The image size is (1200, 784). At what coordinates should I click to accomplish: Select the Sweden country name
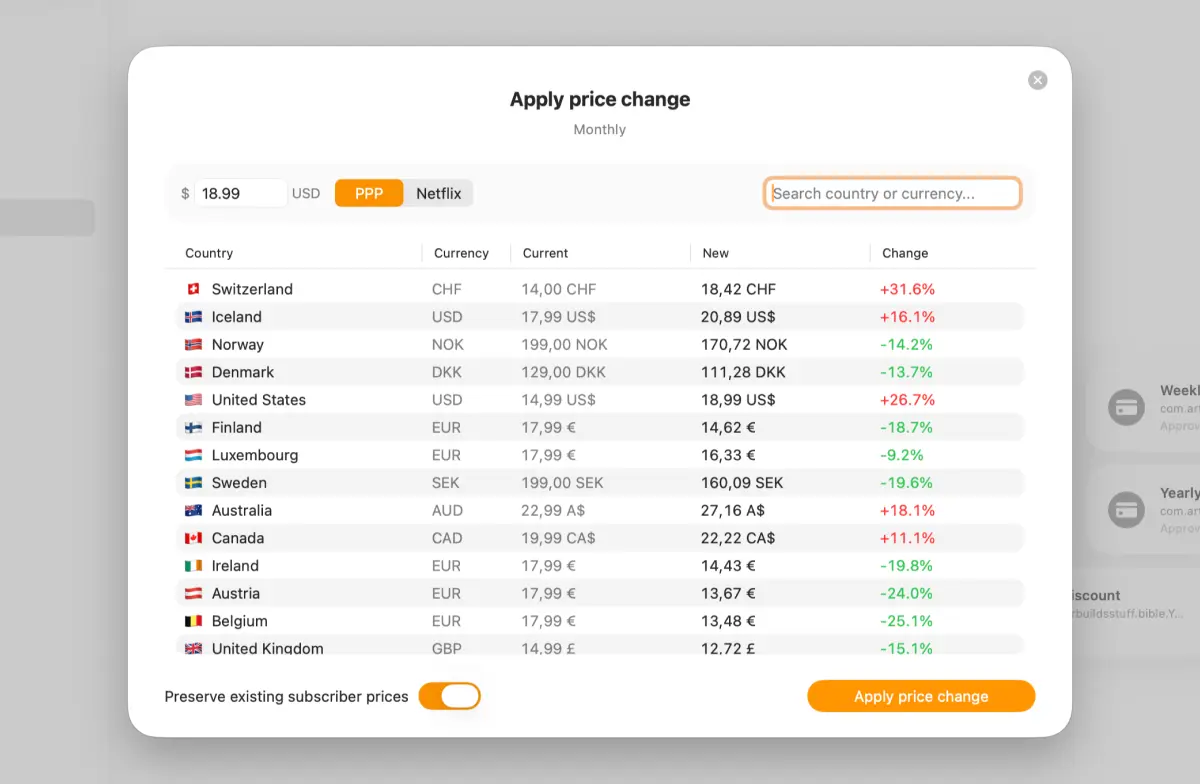(239, 483)
